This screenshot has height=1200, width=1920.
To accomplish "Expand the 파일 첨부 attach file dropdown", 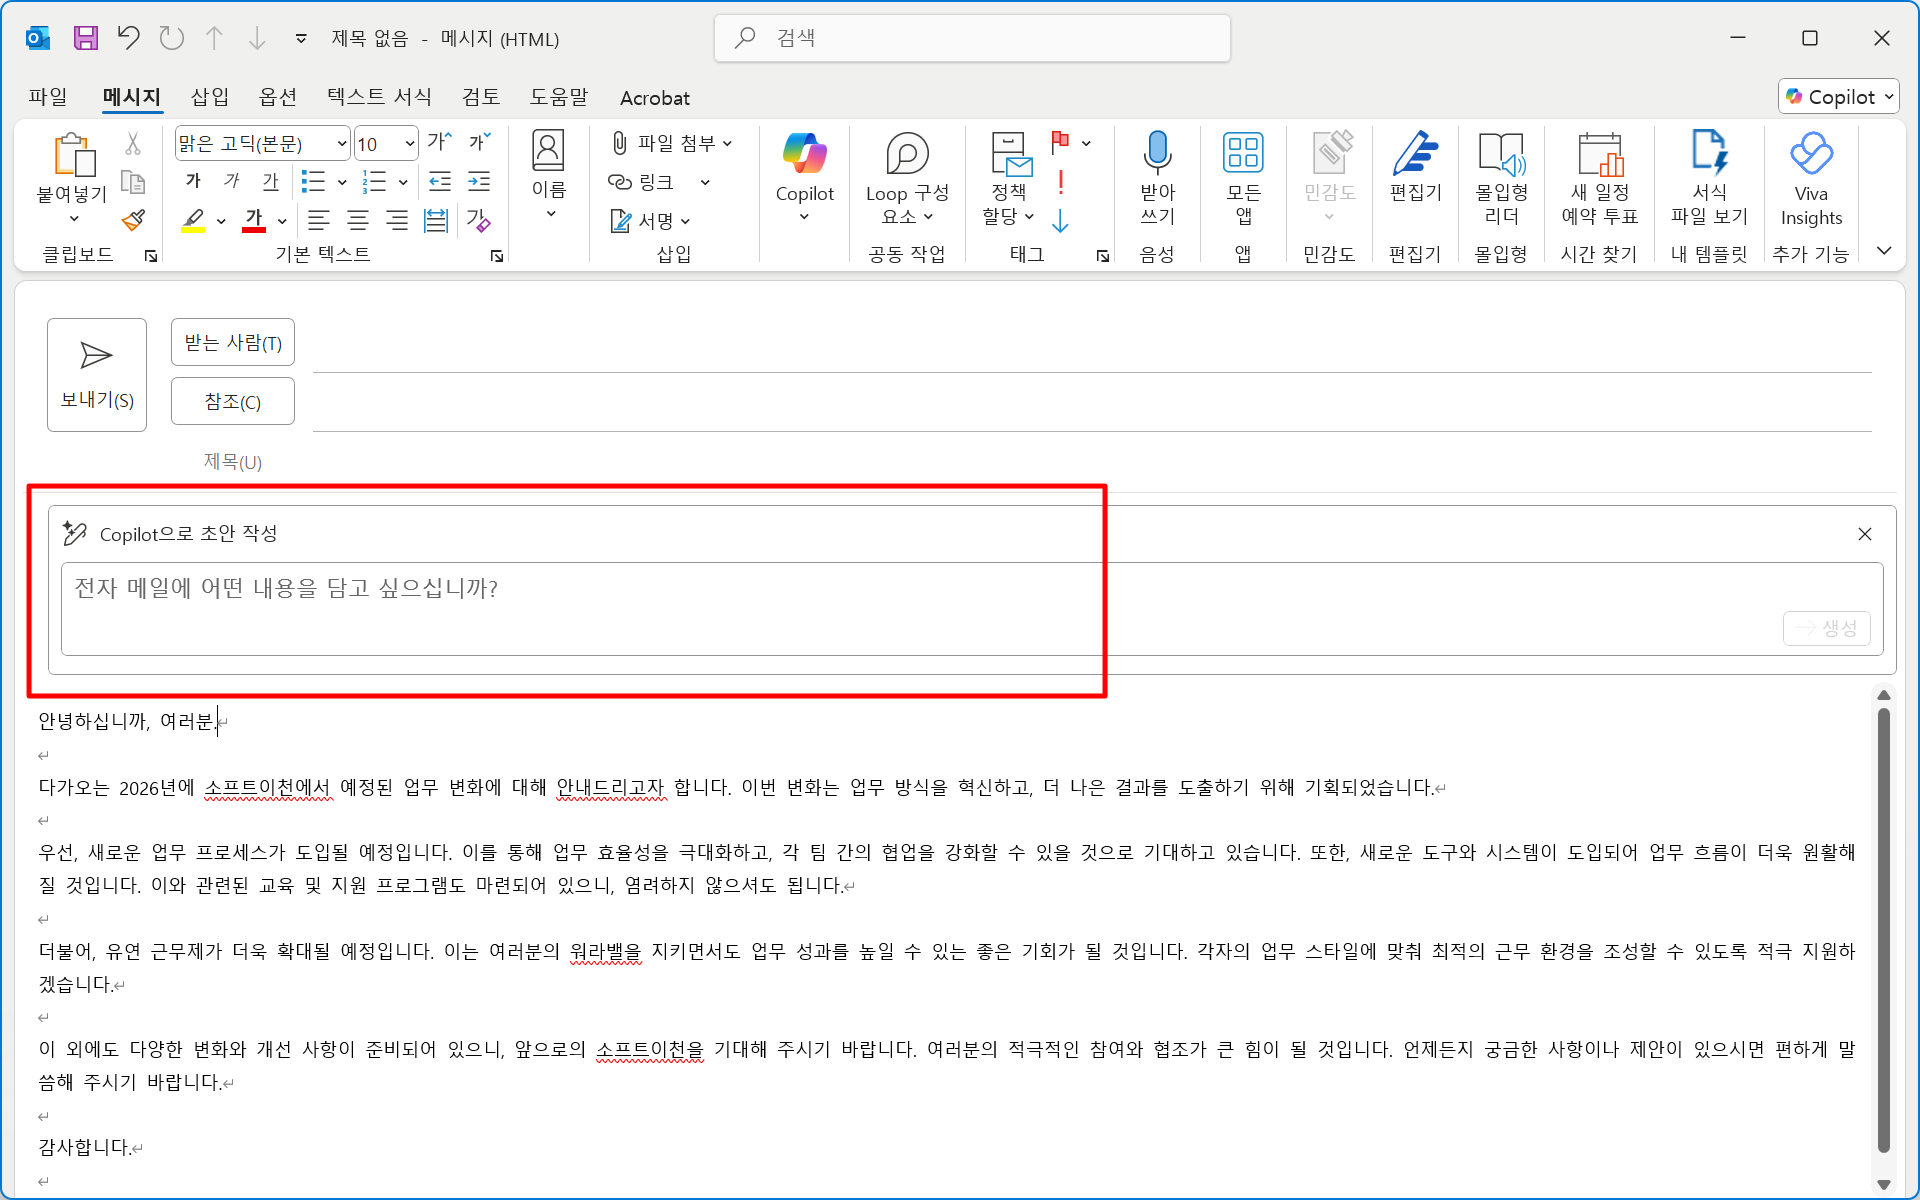I will coord(728,144).
